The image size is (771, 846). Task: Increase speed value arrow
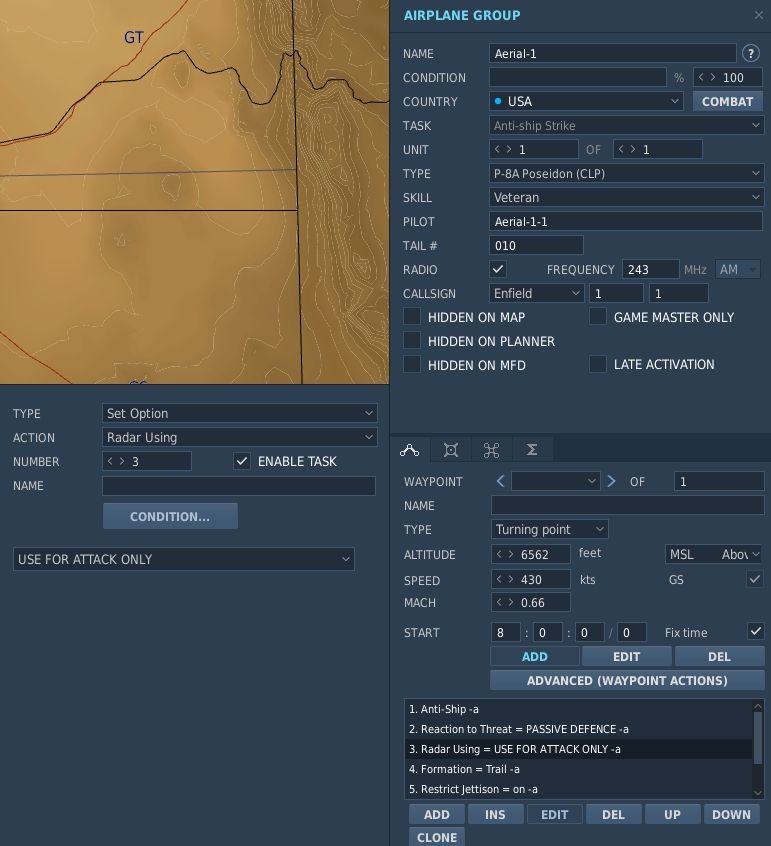510,579
